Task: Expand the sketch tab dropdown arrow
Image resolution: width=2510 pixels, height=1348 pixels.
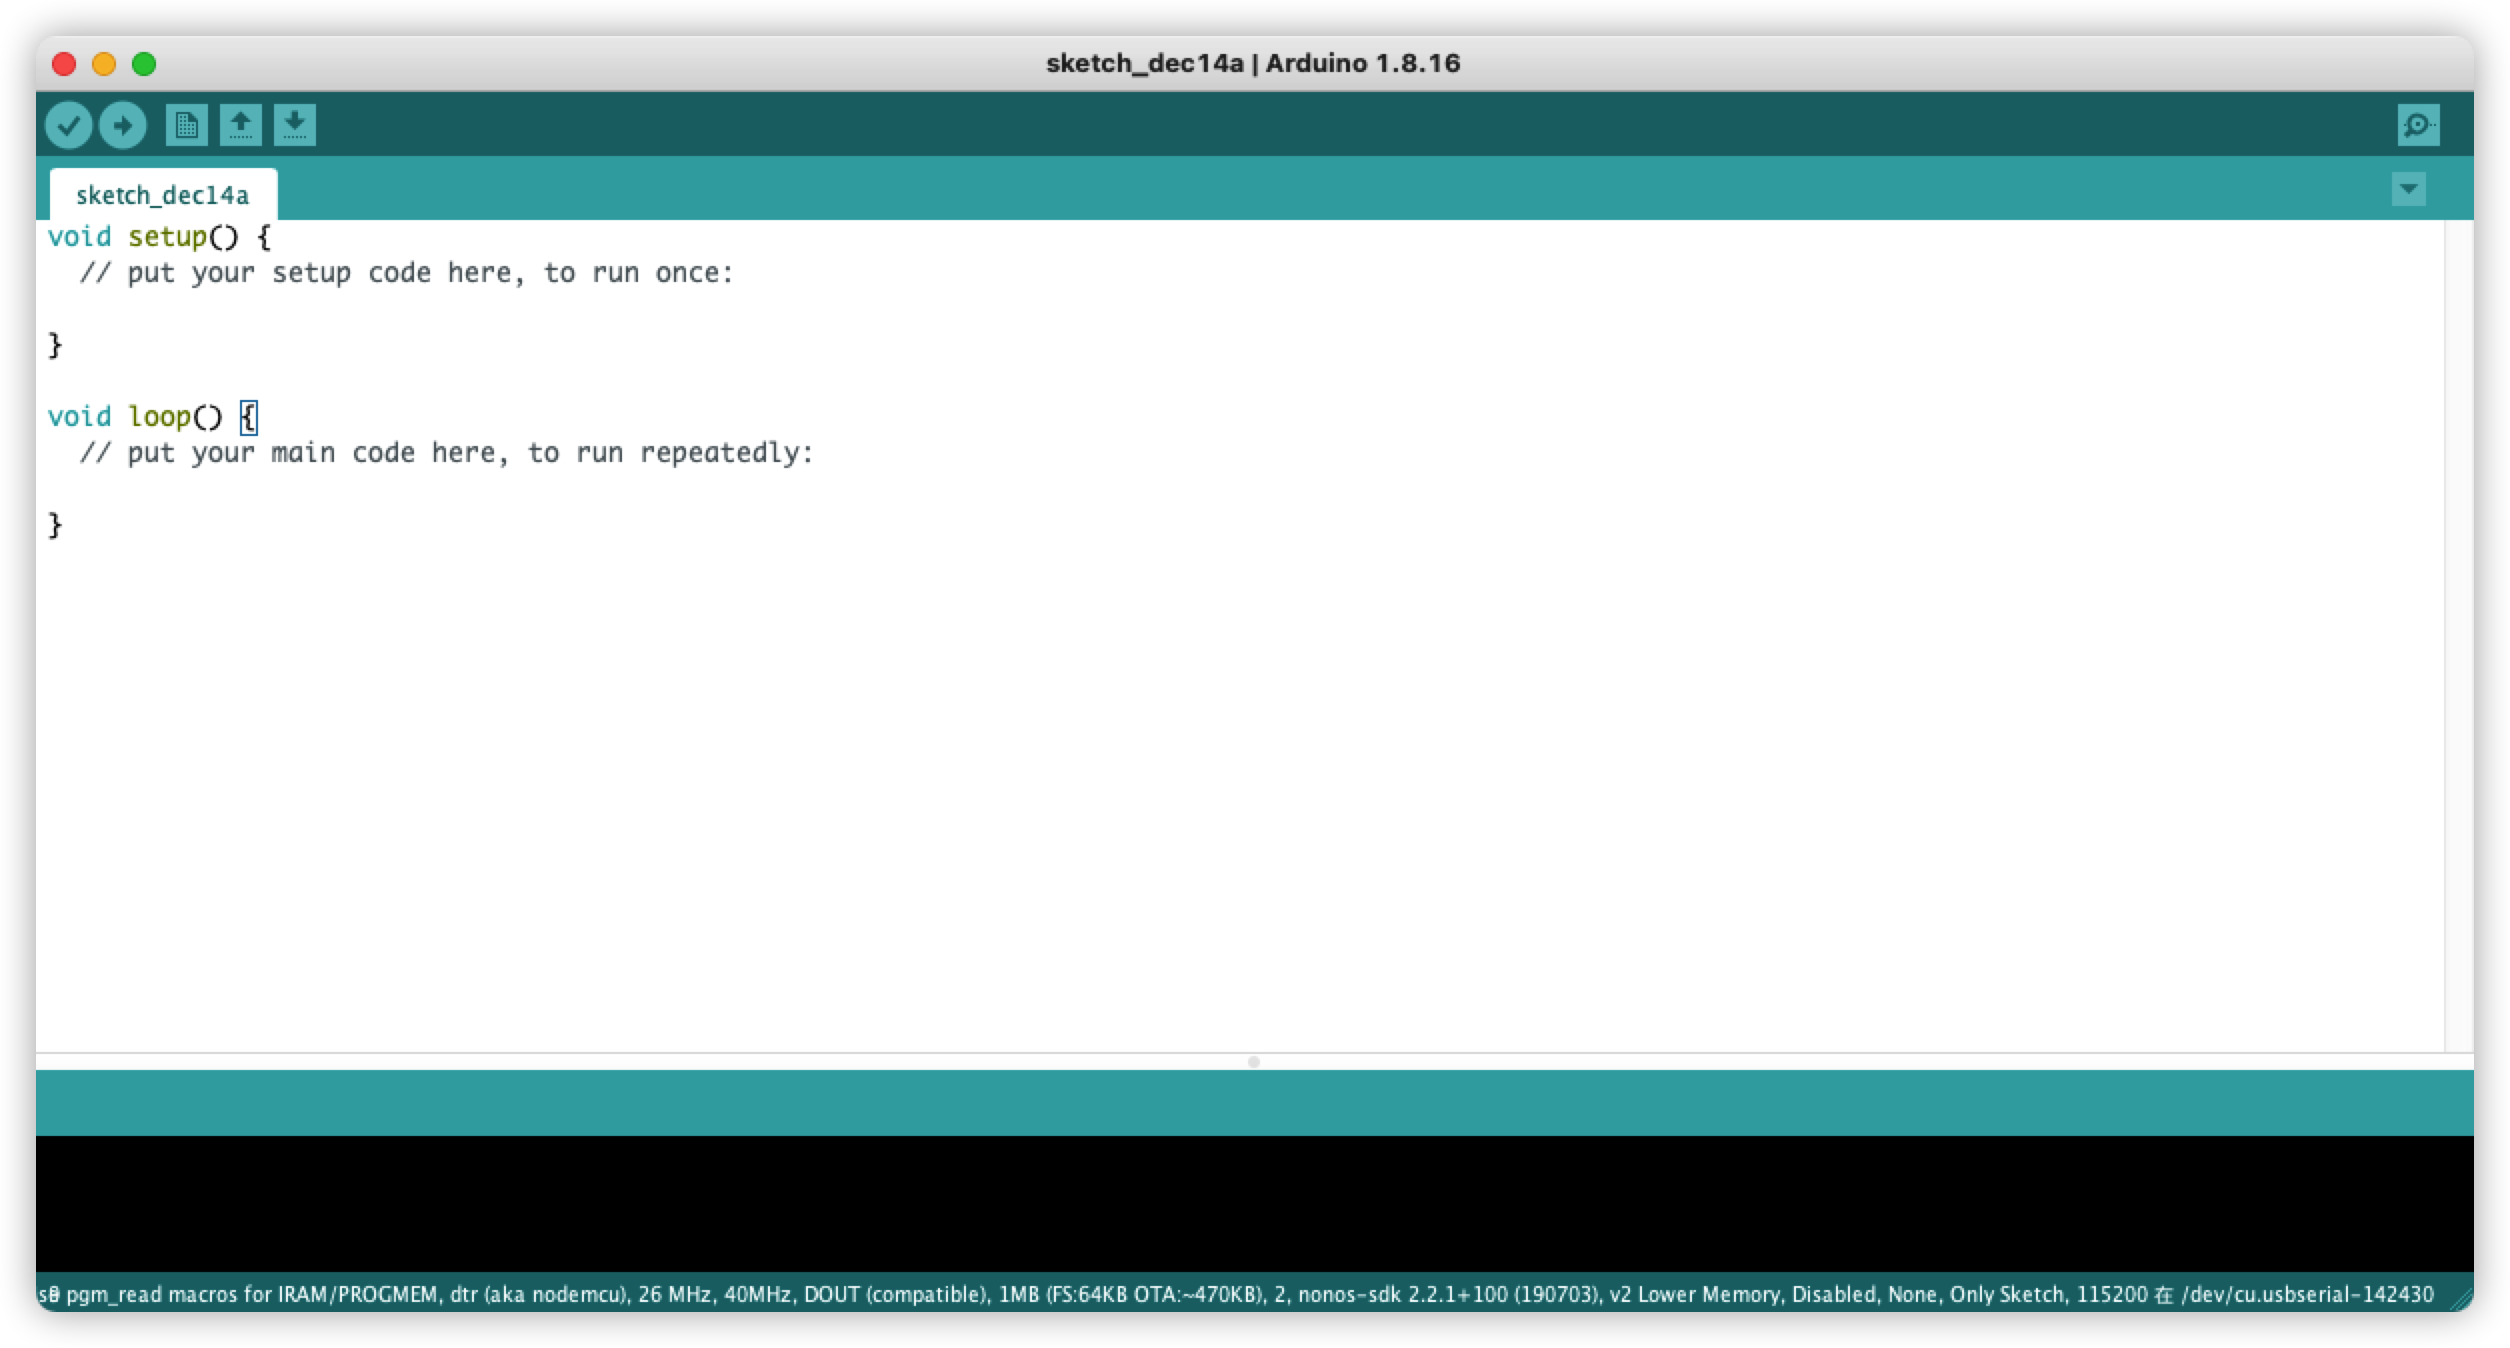Action: coord(2409,188)
